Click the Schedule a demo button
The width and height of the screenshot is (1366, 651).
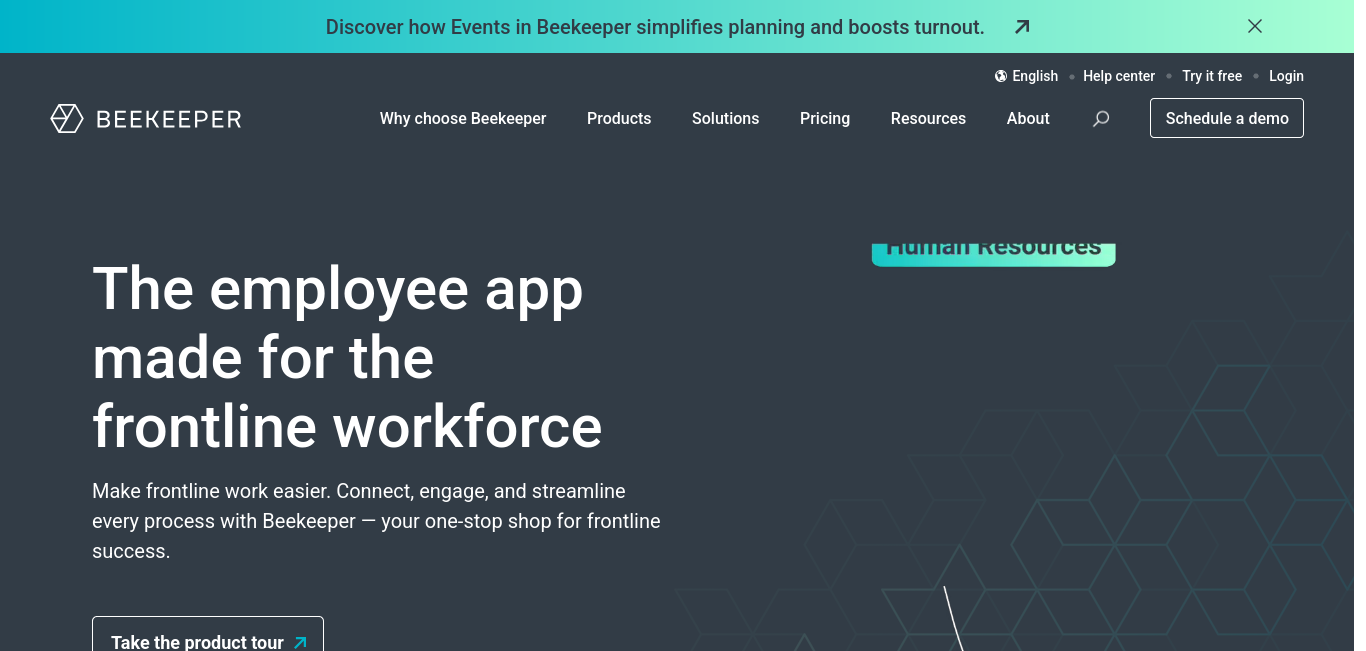click(1227, 118)
